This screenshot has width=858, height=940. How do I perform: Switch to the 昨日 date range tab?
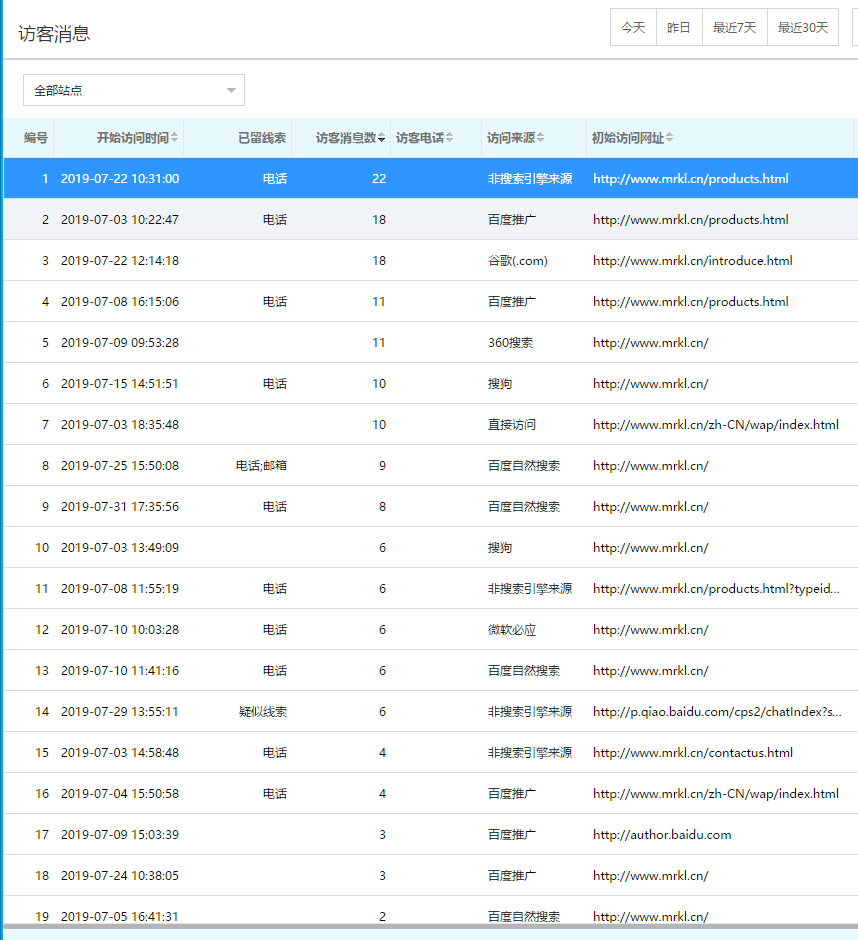click(x=679, y=28)
